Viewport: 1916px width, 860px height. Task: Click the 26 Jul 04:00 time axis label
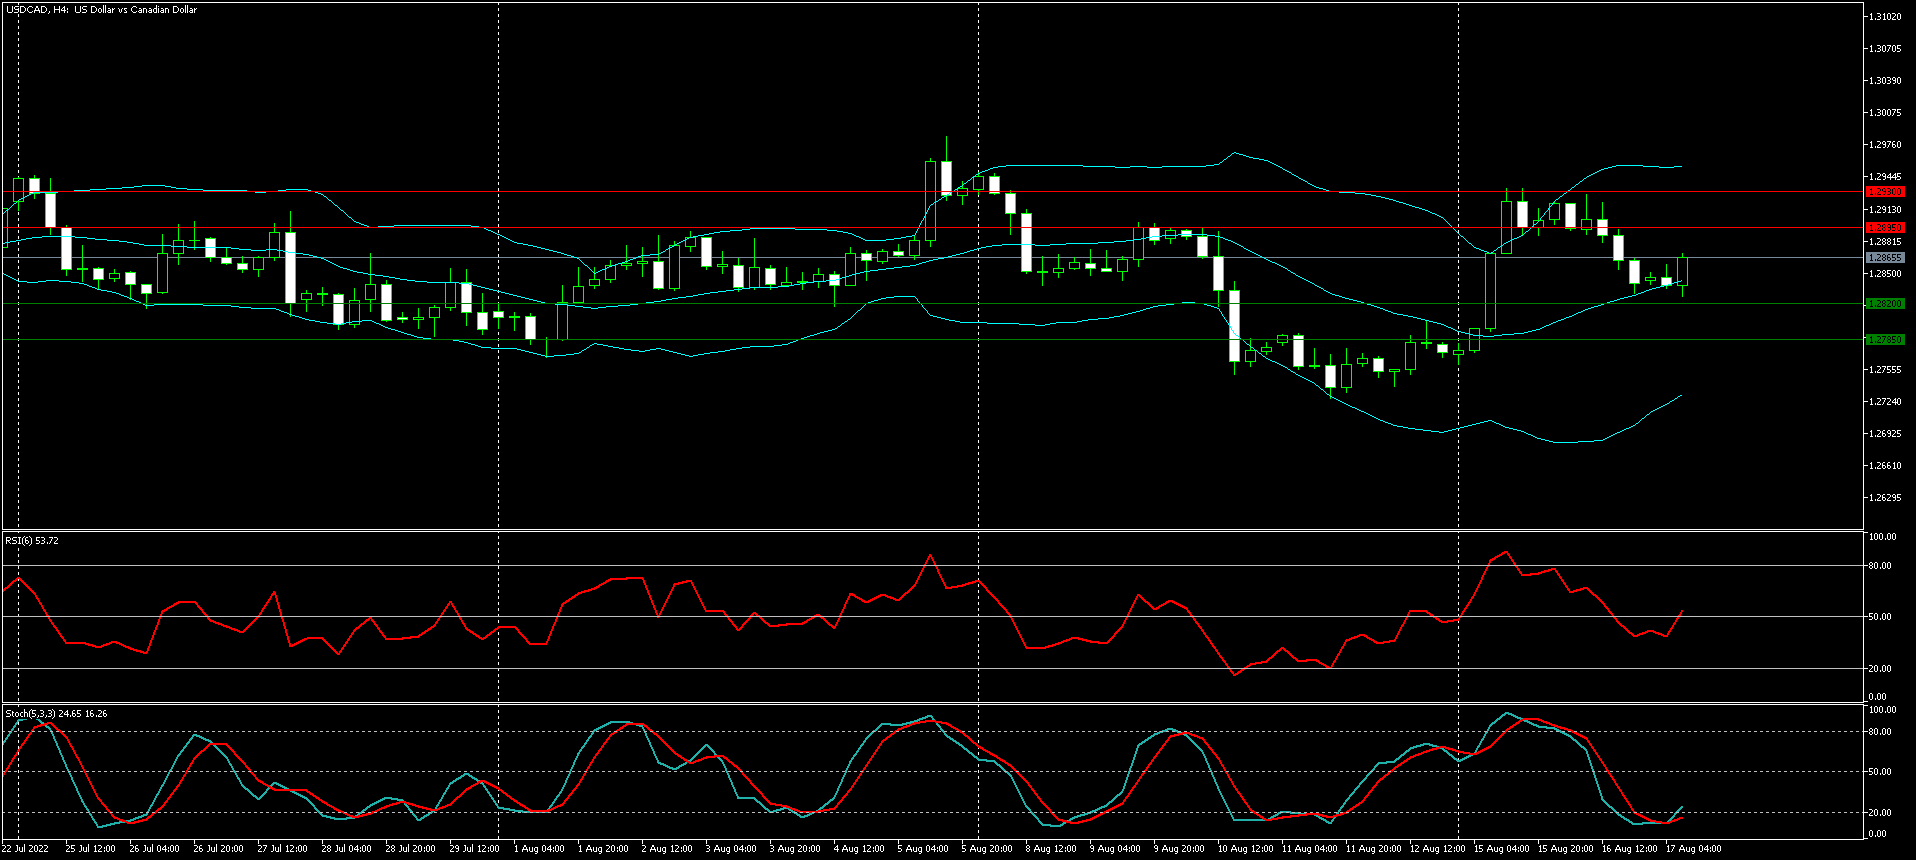point(154,849)
